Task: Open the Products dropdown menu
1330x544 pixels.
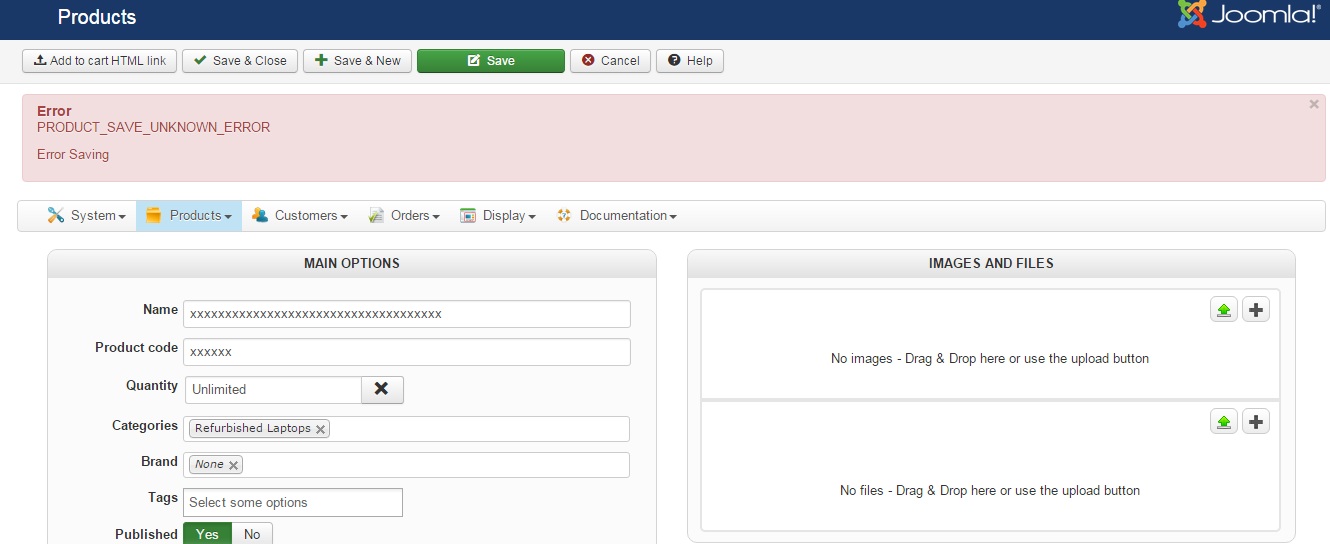Action: pyautogui.click(x=189, y=215)
